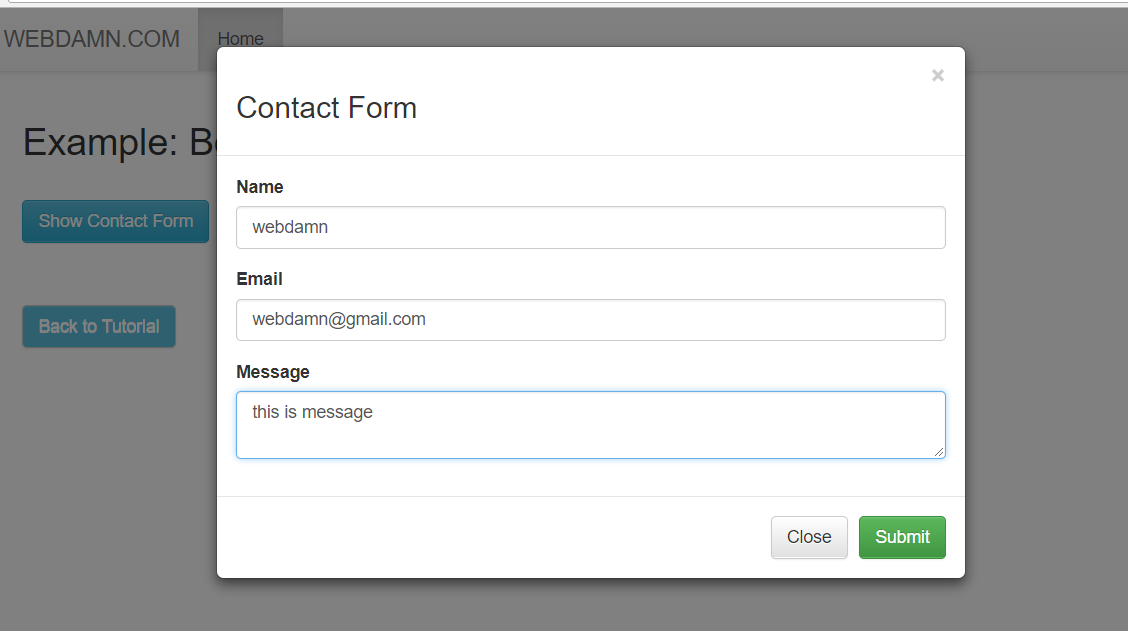Click the Example page heading

tap(119, 142)
